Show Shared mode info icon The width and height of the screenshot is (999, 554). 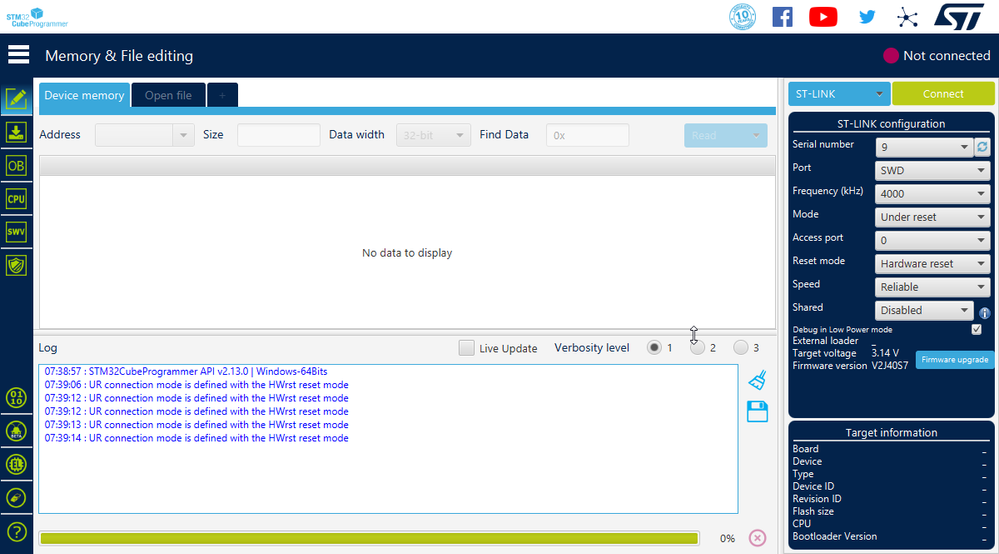coord(984,313)
